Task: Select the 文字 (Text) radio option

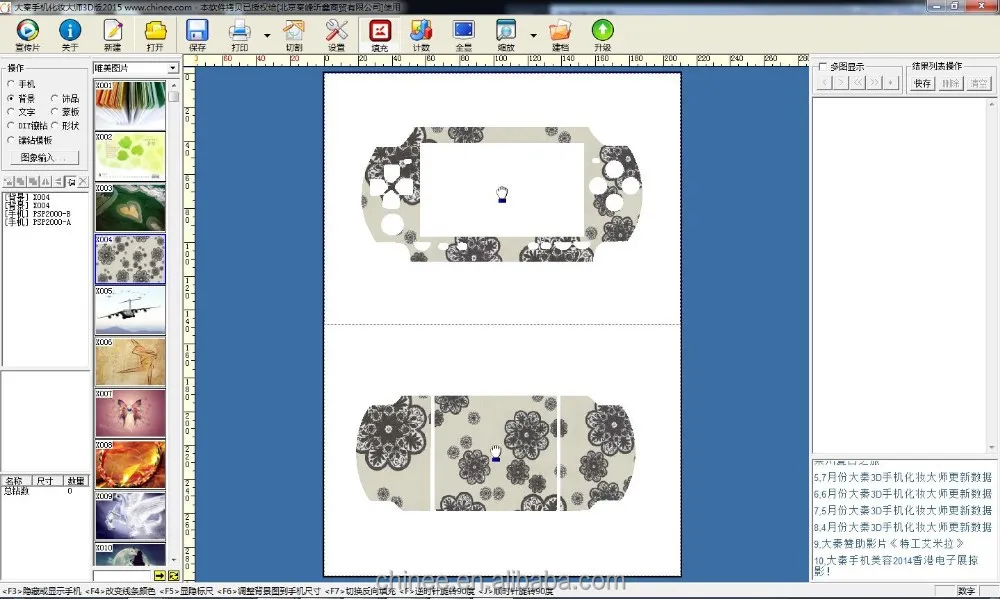Action: [x=11, y=112]
